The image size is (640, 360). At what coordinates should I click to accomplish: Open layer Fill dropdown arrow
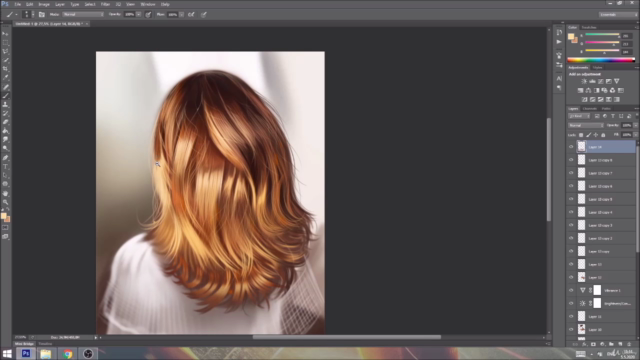[x=636, y=135]
